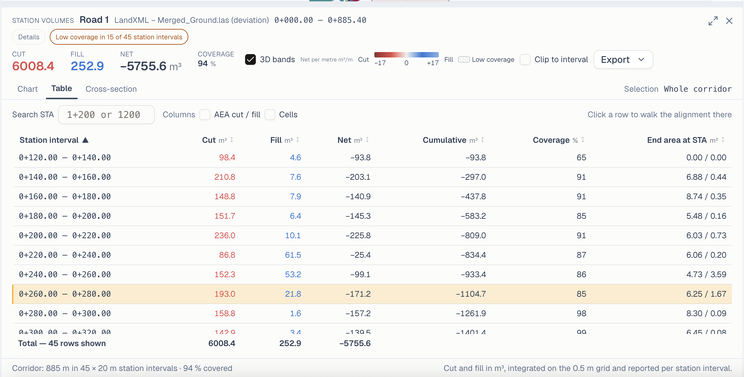Select row 0+220.00 – 0+240.00

pyautogui.click(x=372, y=255)
